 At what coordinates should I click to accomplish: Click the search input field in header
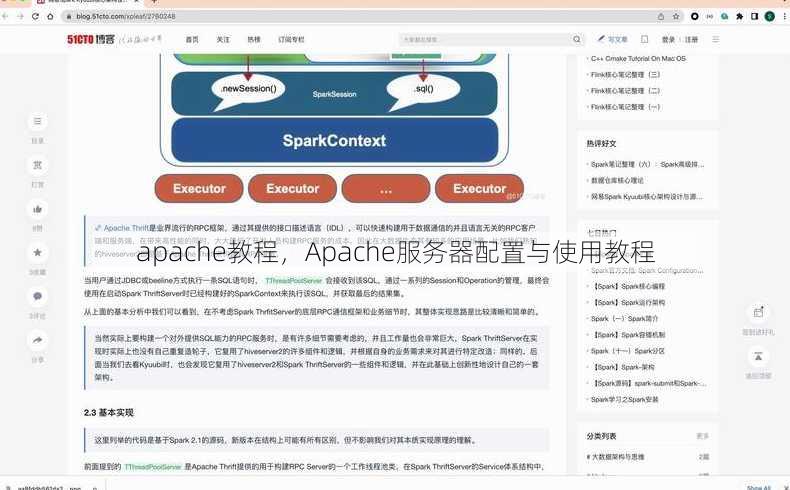(485, 39)
